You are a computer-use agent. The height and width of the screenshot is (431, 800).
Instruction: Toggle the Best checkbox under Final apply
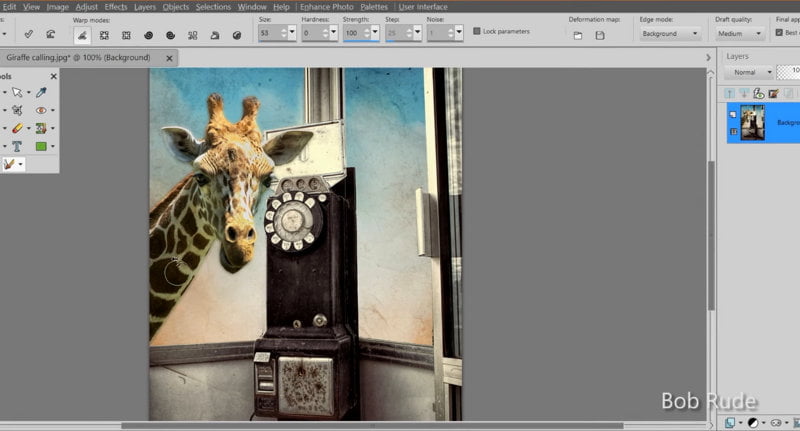780,33
